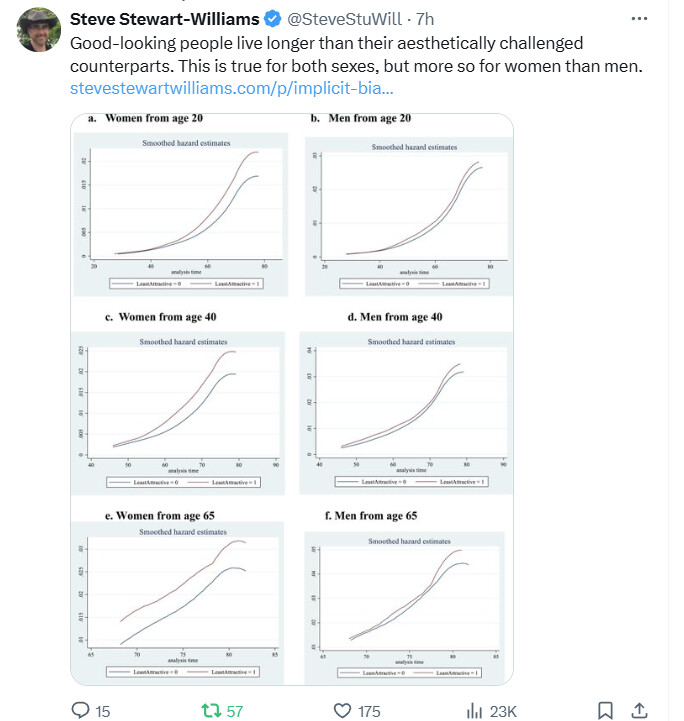The height and width of the screenshot is (721, 684).
Task: Click the blue verified checkmark badge
Action: pyautogui.click(x=272, y=19)
